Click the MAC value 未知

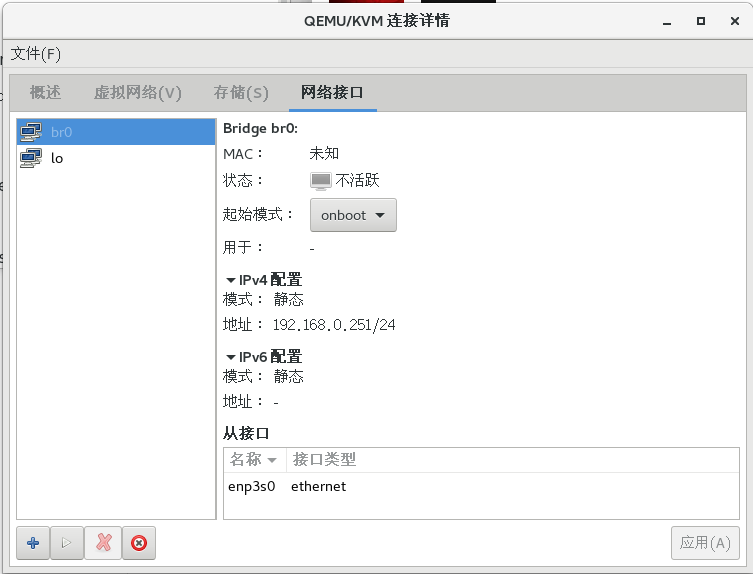coord(324,154)
